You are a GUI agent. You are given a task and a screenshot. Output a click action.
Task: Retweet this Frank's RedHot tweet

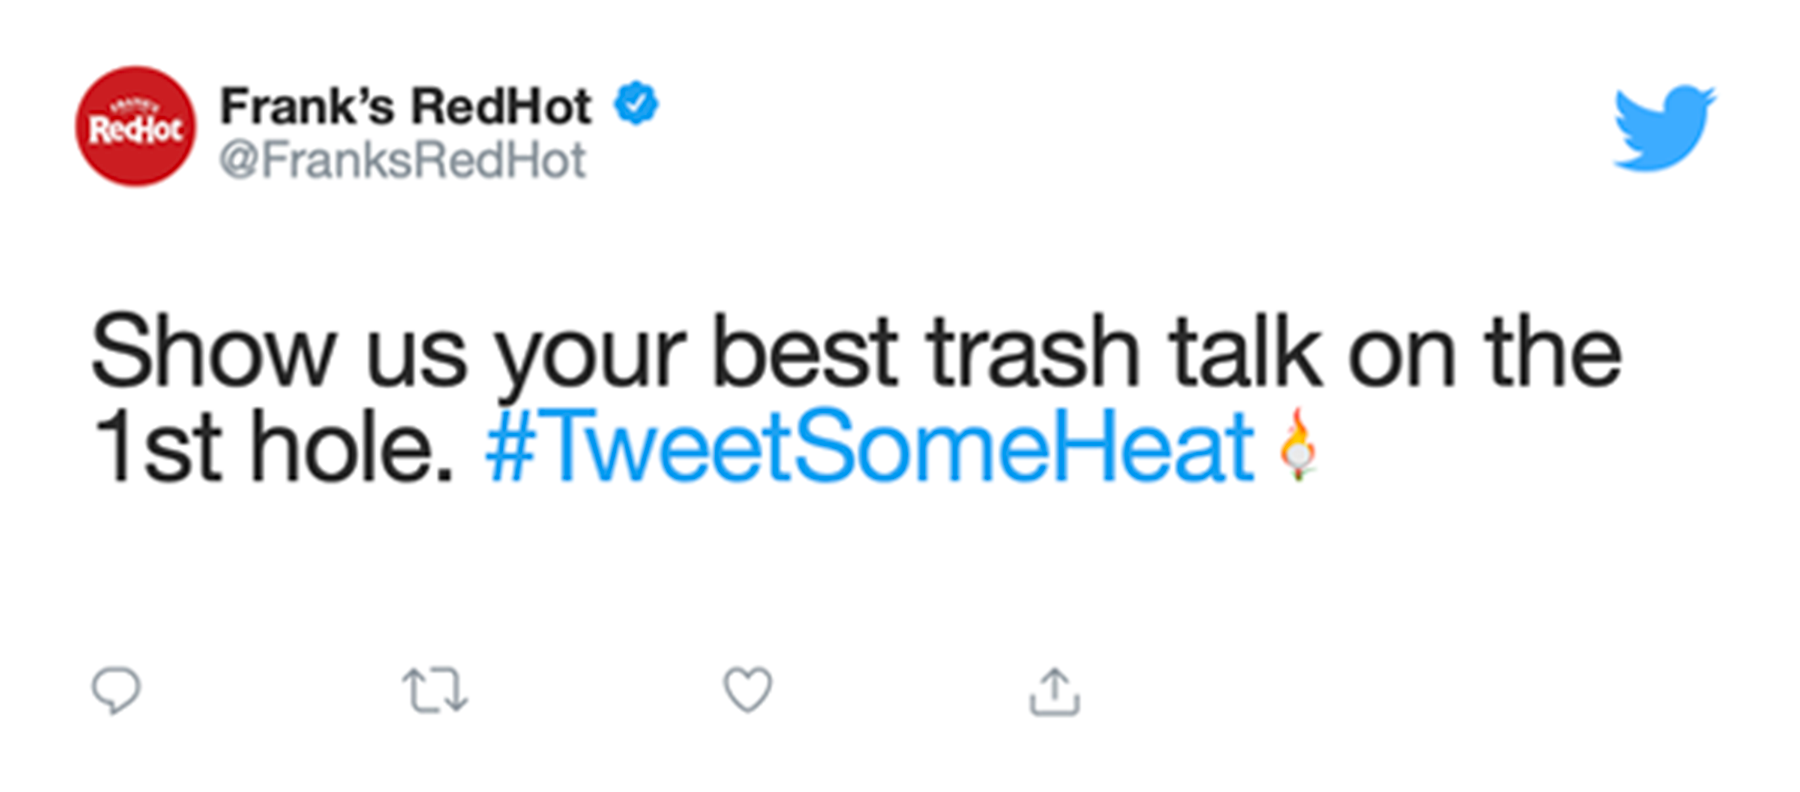[x=435, y=691]
